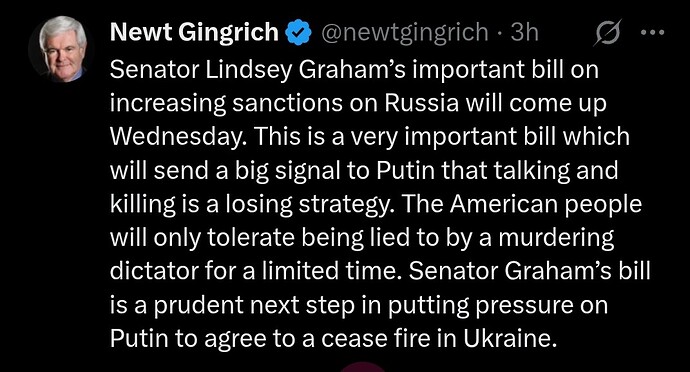Click the blue verified checkmark badge
Viewport: 690px width, 372px height.
click(299, 33)
